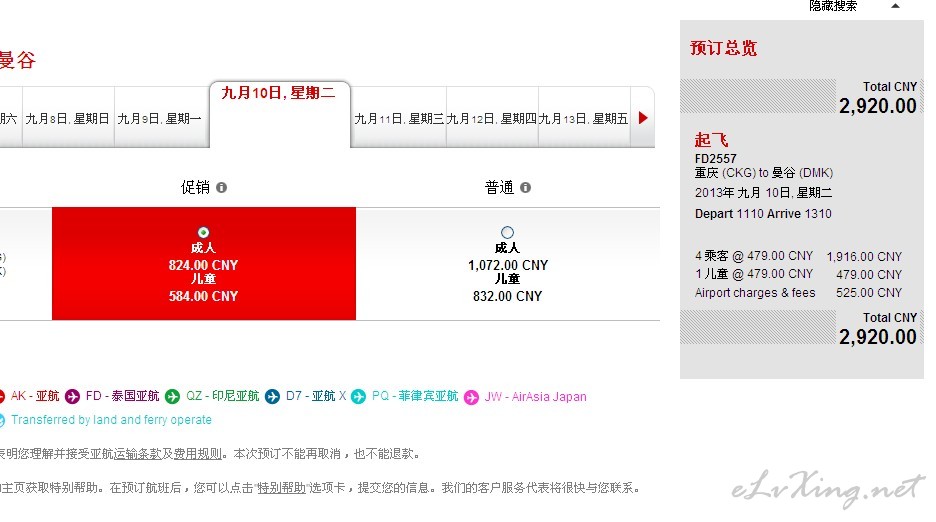Select the 普通 regular fare radio button
Screen dimensions: 936x522
point(507,232)
